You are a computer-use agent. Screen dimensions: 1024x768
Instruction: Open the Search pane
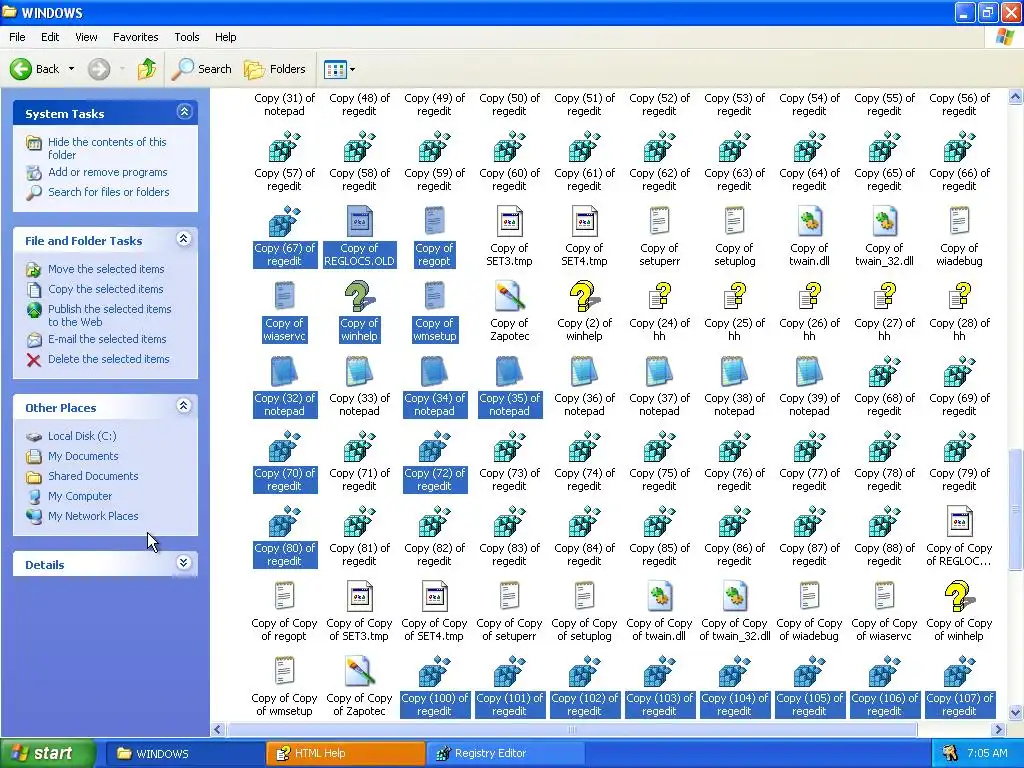201,69
